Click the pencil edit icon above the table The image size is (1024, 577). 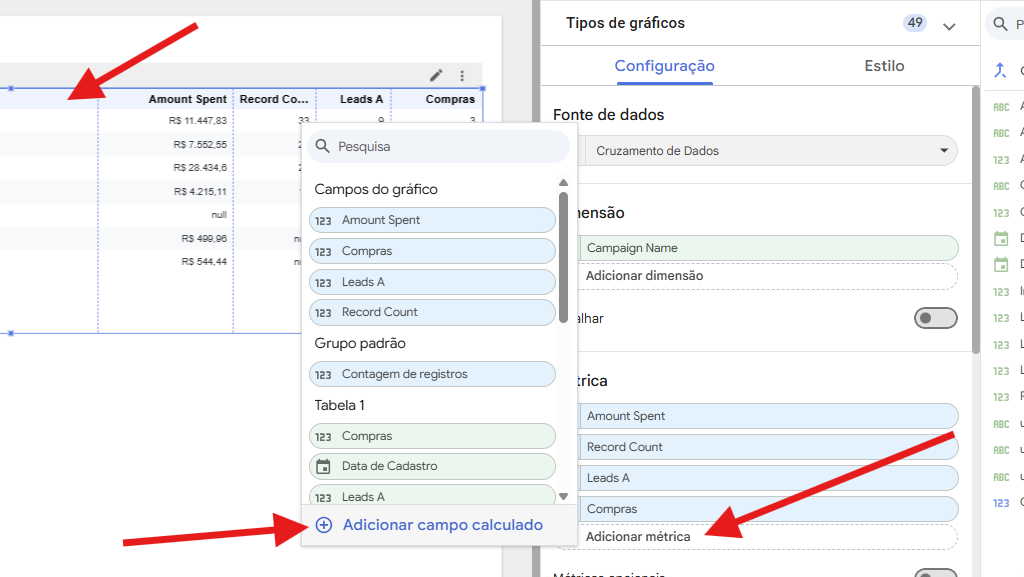point(436,76)
